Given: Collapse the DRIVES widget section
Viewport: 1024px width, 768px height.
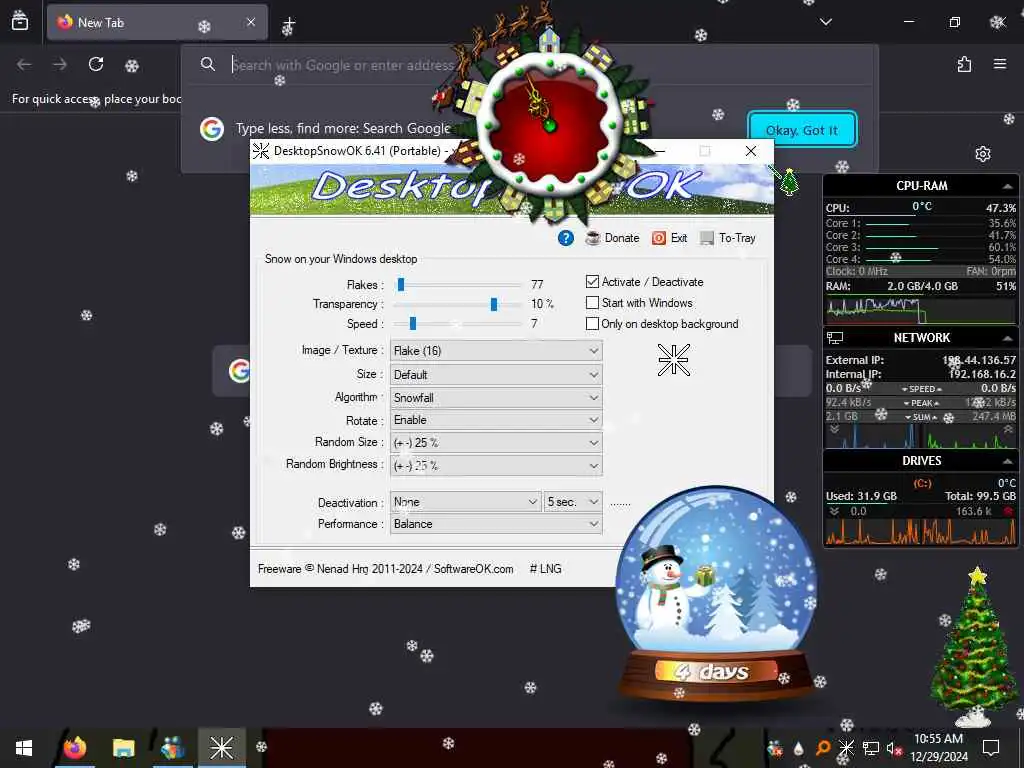Looking at the screenshot, I should (1008, 461).
